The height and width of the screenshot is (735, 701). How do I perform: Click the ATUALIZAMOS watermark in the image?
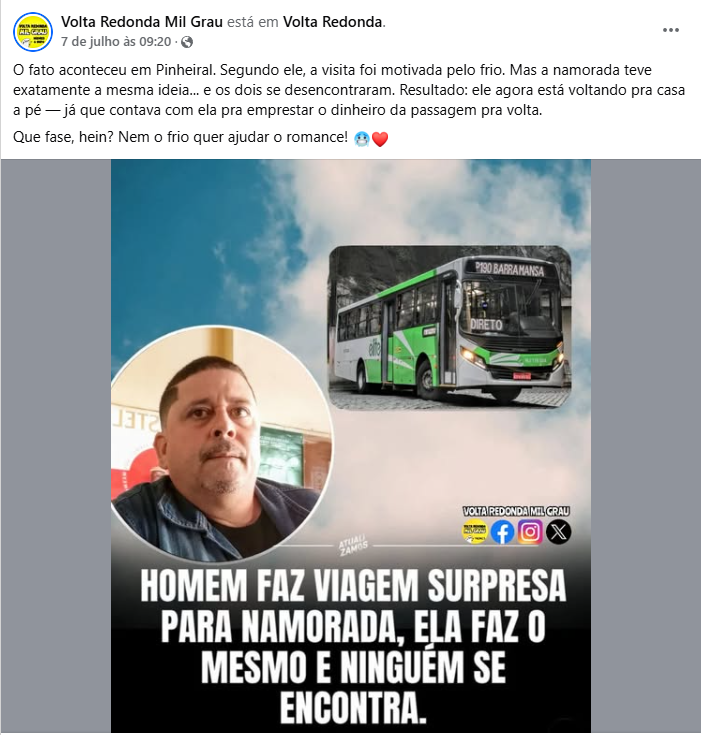(x=353, y=545)
